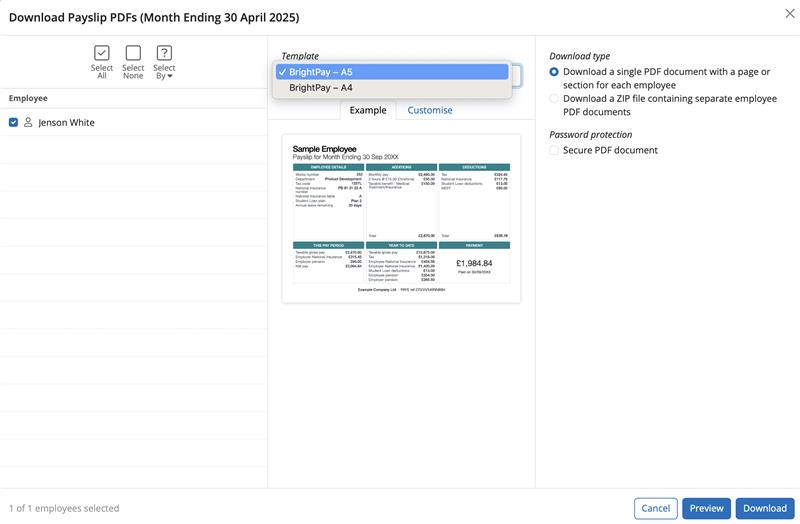Click the Select All icon
This screenshot has height=524, width=800.
[102, 53]
